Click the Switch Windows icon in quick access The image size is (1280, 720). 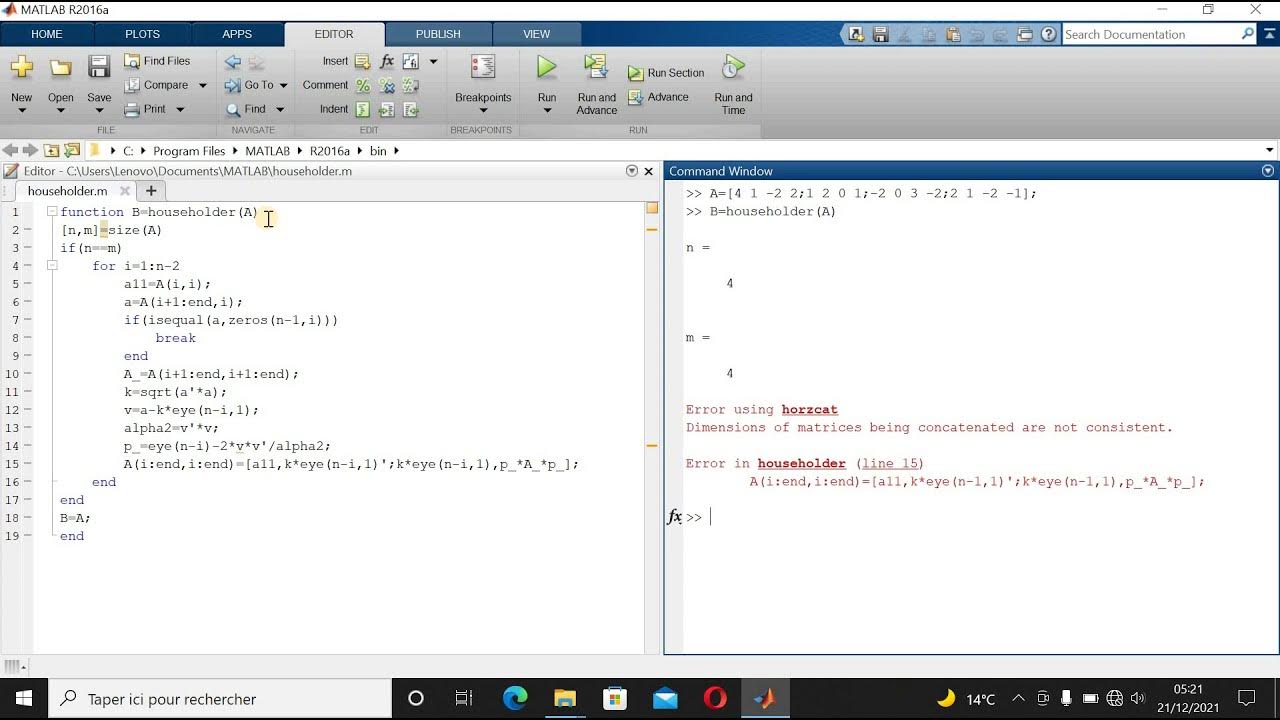click(x=1024, y=34)
